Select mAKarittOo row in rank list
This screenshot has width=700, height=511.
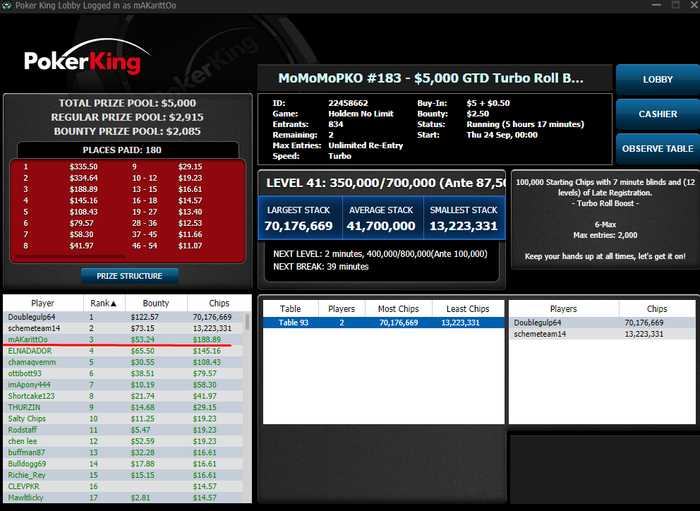click(x=124, y=340)
